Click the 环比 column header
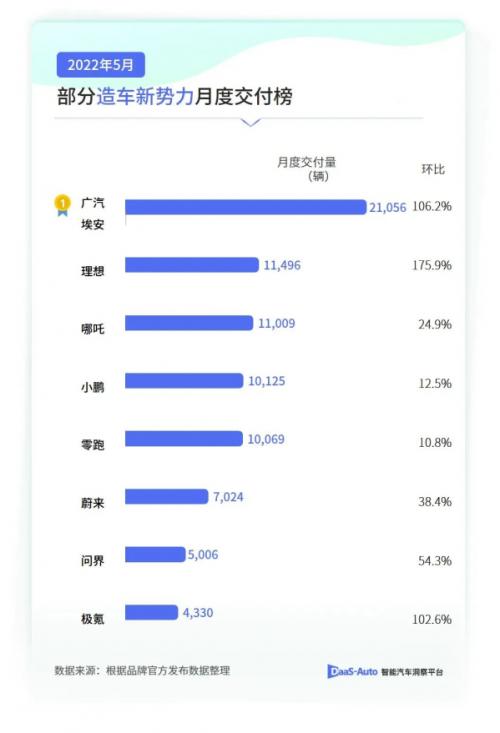 pos(433,169)
